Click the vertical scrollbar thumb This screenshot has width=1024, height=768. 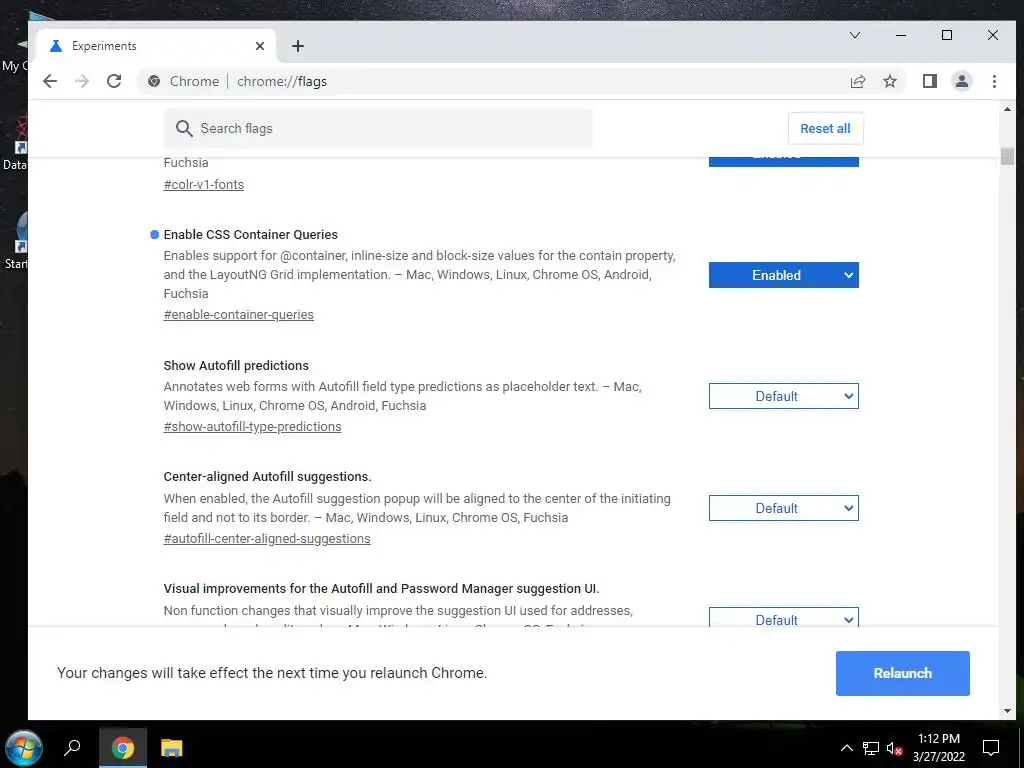1007,156
